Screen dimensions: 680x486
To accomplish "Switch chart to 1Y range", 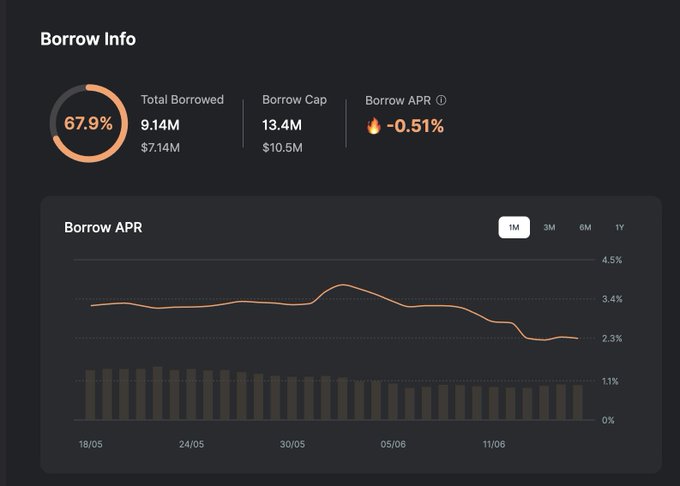I will [x=620, y=227].
